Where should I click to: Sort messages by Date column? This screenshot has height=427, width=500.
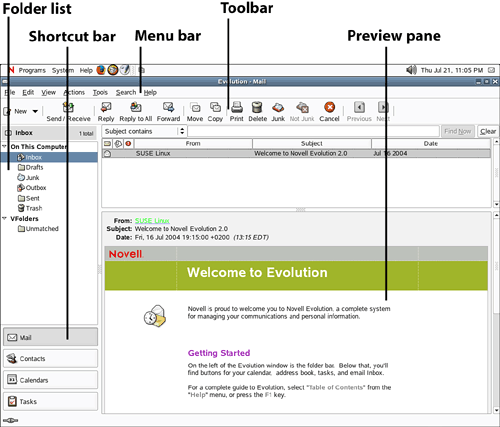click(431, 144)
